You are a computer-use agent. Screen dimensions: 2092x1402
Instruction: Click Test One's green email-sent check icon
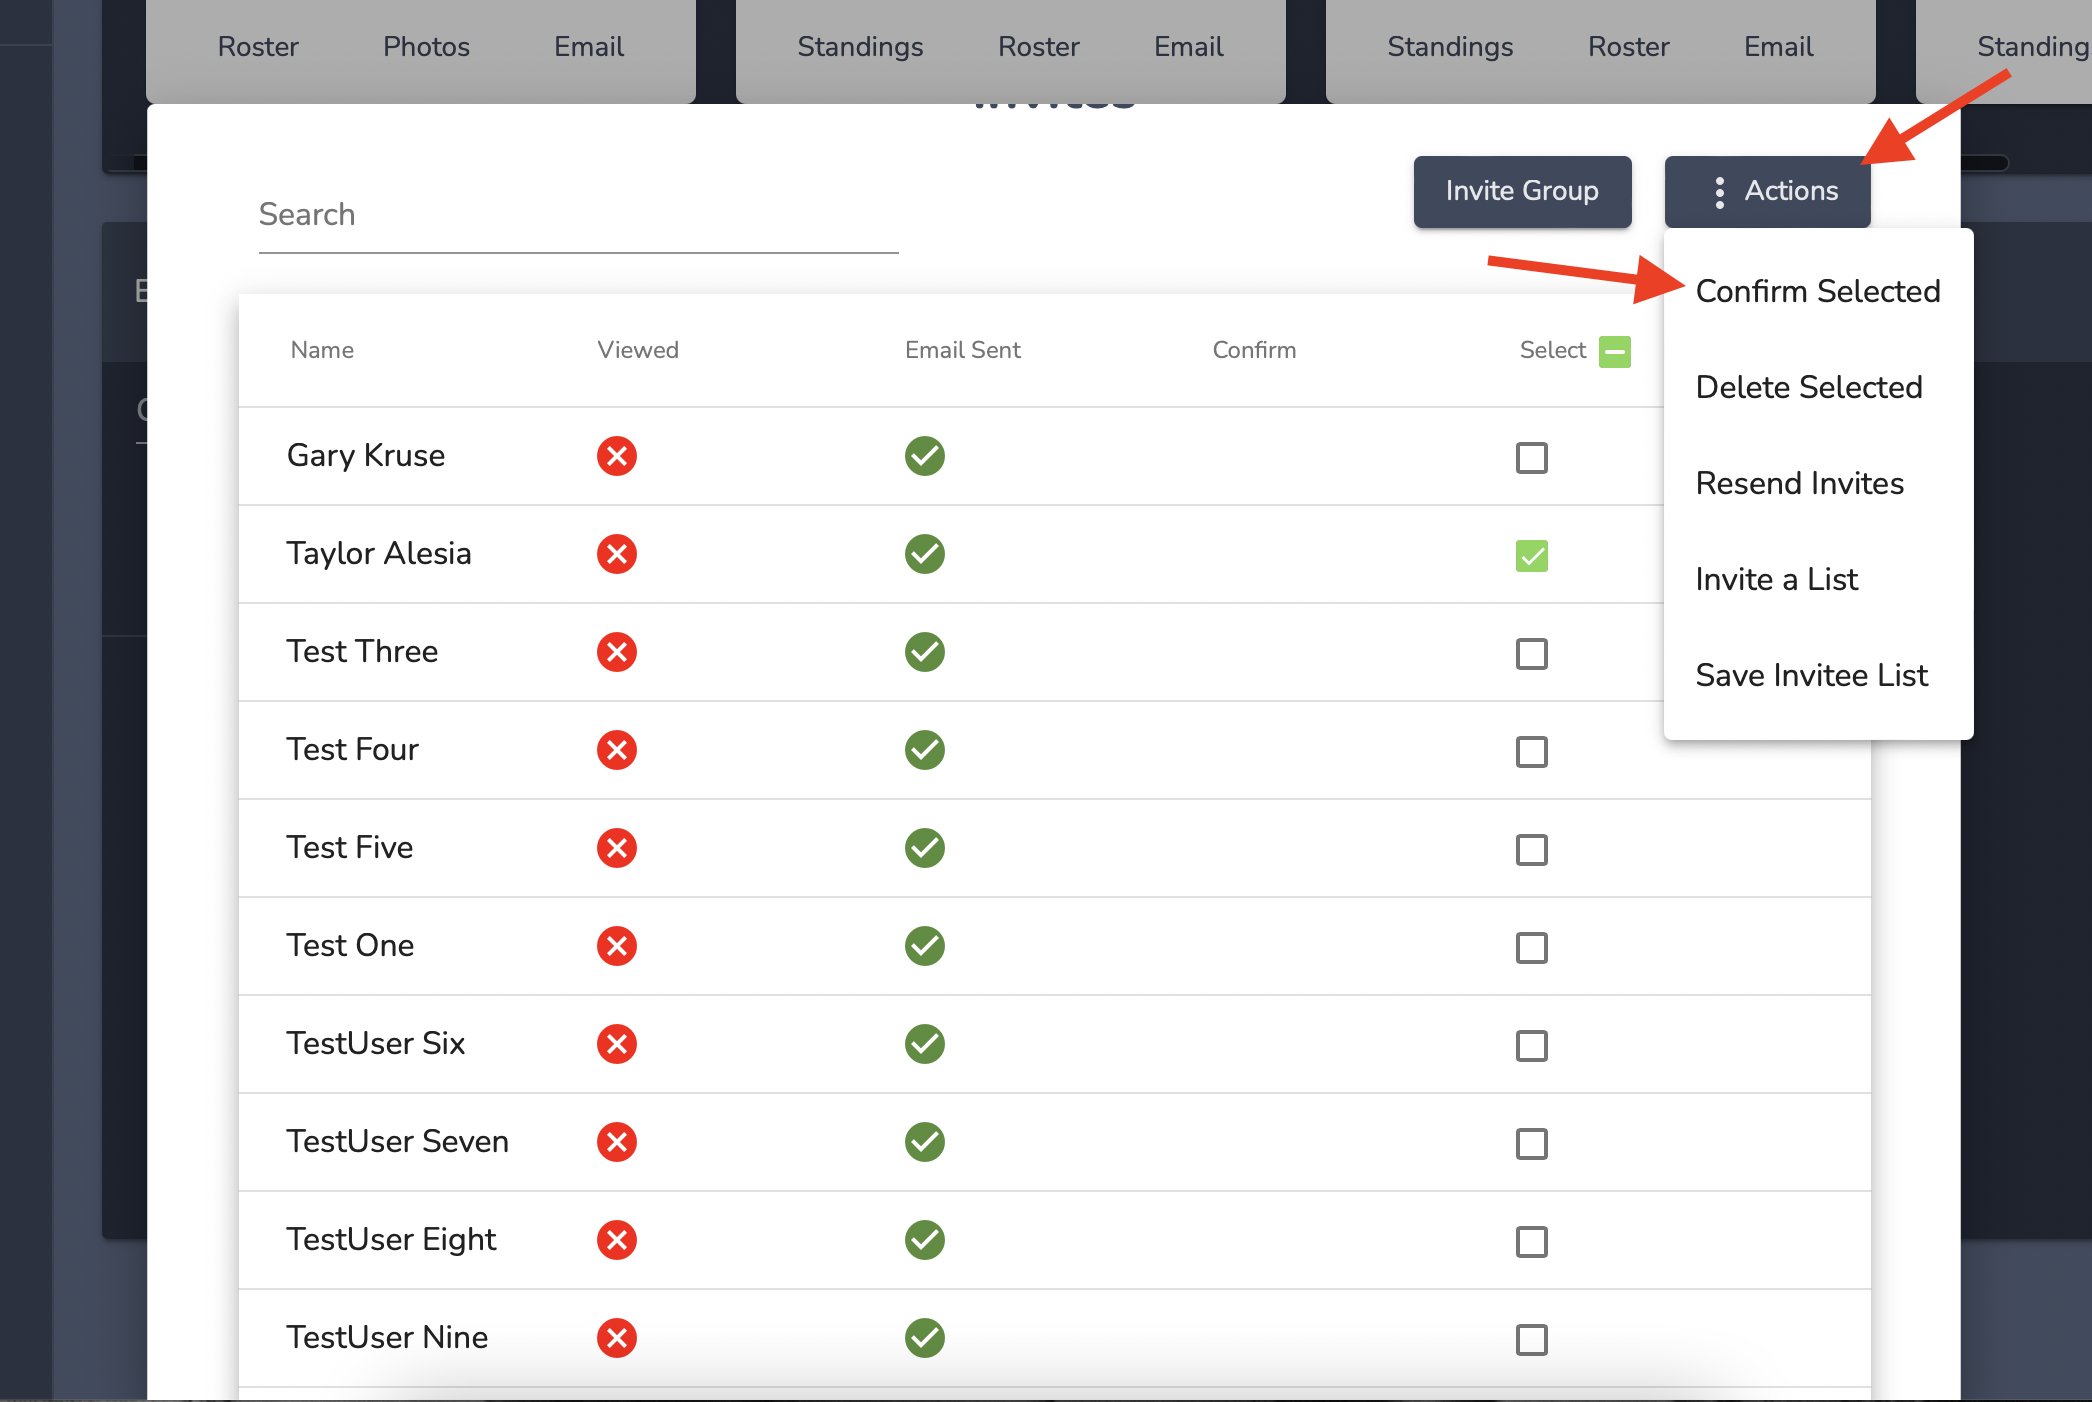tap(925, 946)
